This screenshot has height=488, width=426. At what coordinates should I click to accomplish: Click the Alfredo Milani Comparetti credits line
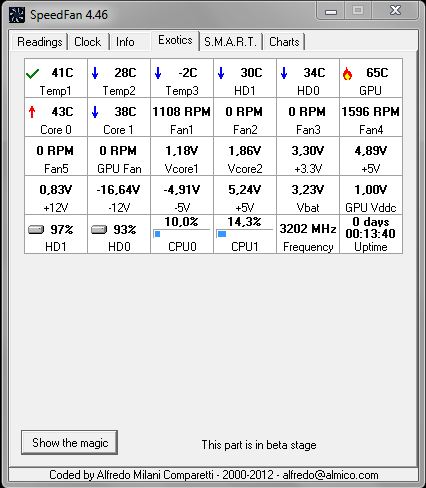tap(214, 475)
